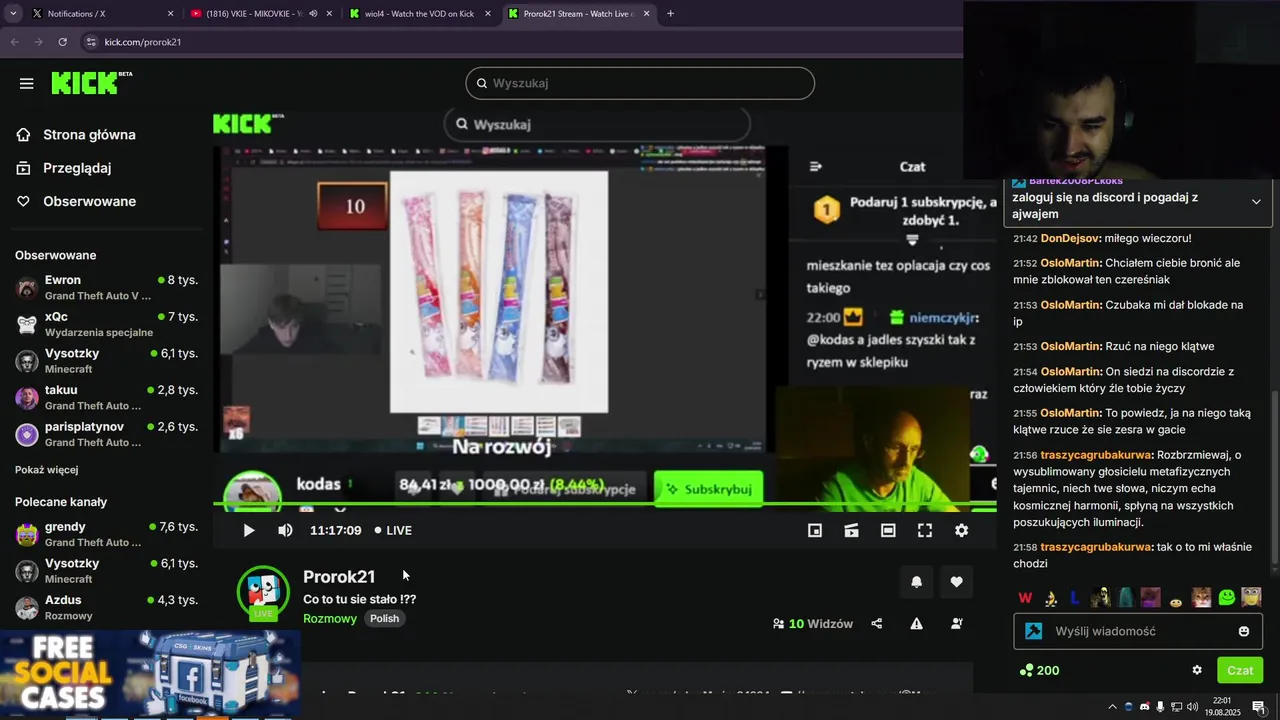
Task: Click stream progress bar in player
Action: (604, 504)
